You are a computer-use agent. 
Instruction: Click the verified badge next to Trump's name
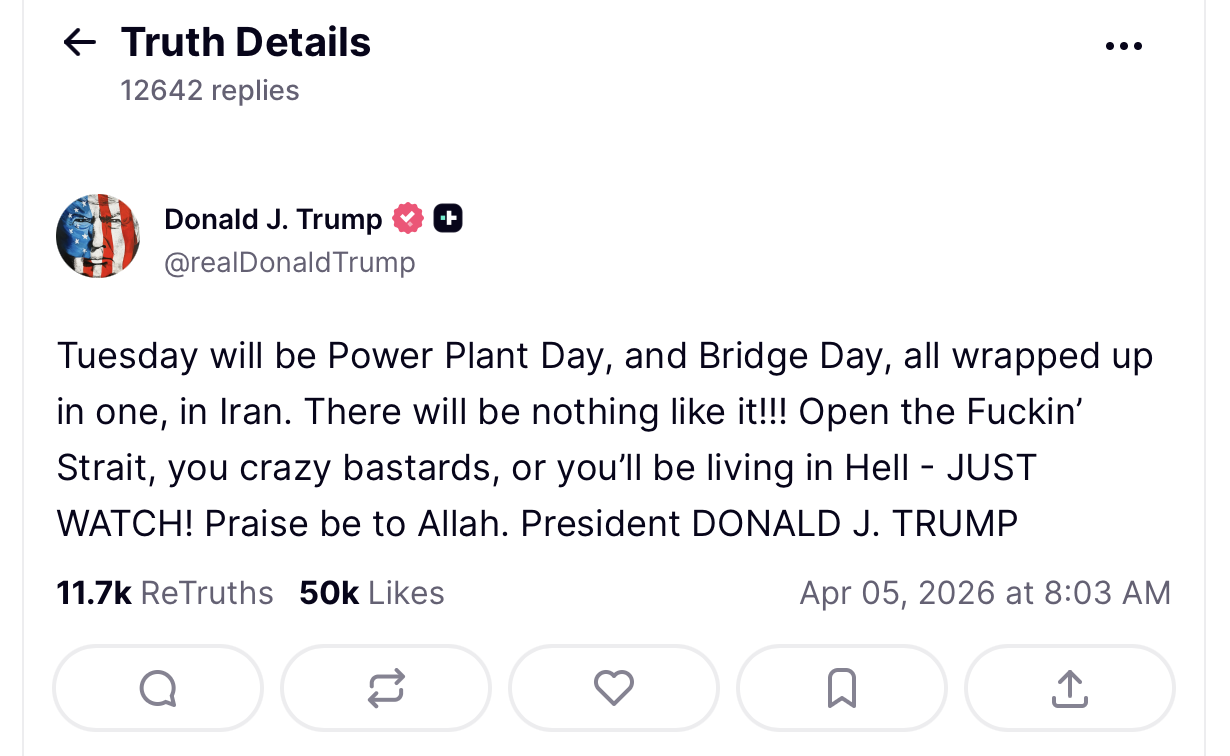pos(406,217)
